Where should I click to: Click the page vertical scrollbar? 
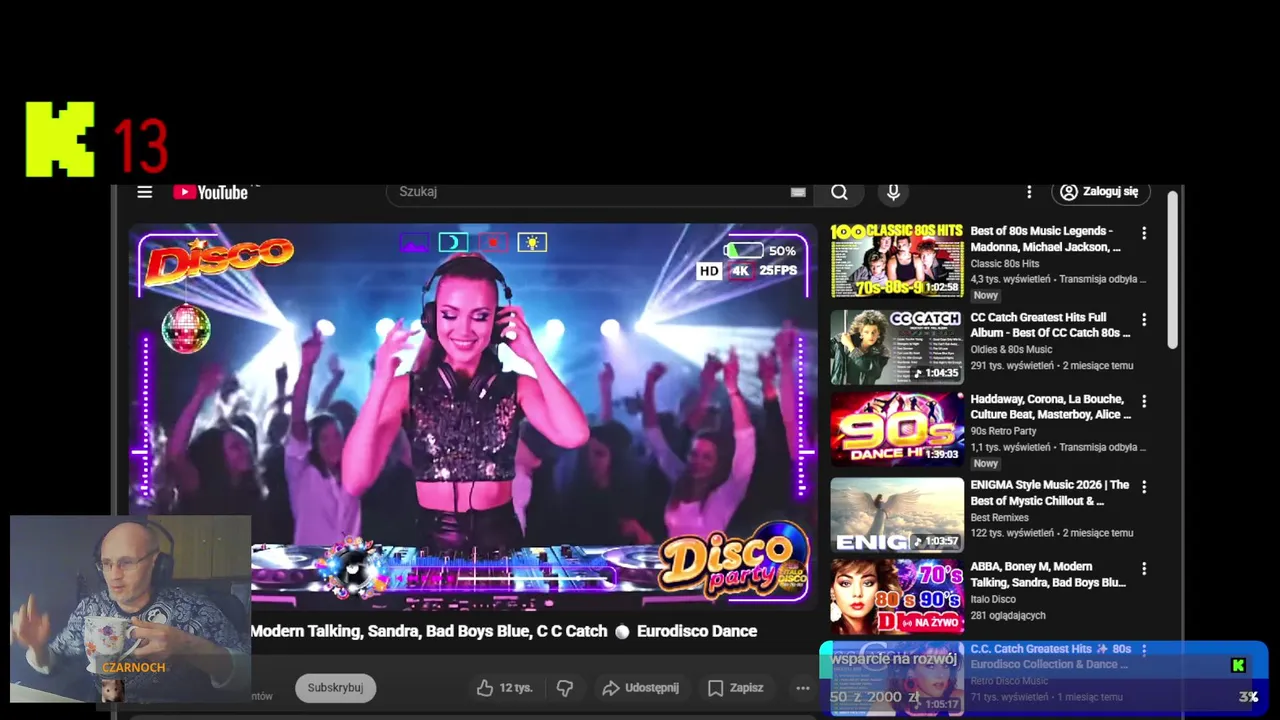1173,270
